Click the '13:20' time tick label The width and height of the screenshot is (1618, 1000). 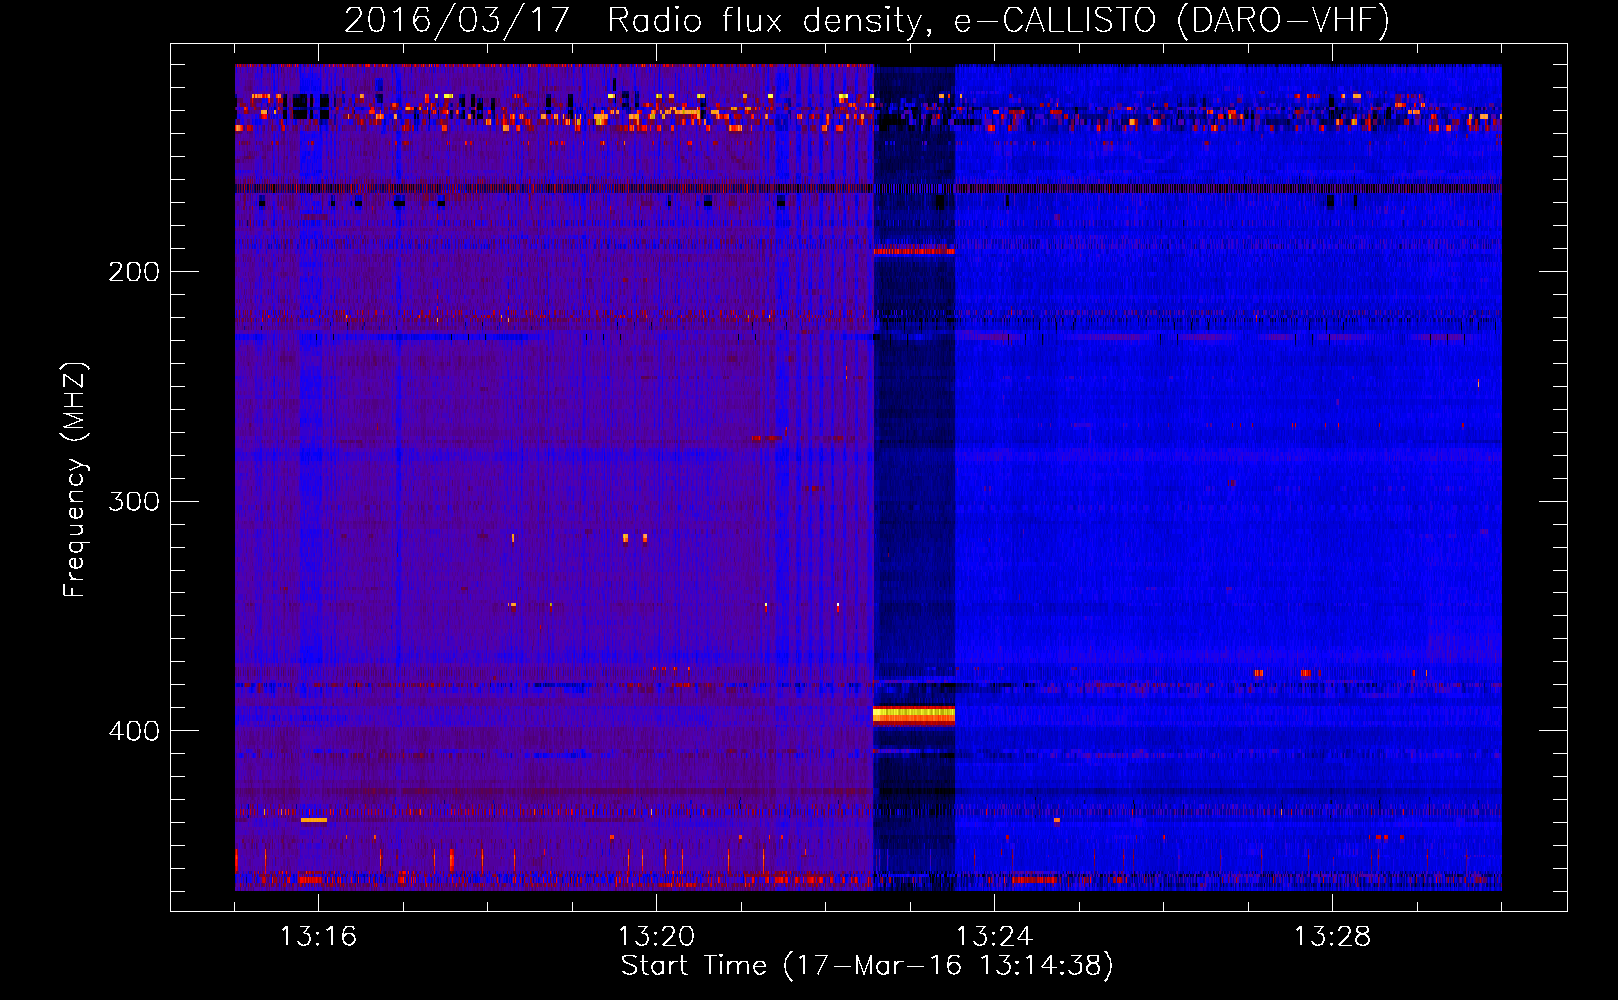tap(656, 937)
